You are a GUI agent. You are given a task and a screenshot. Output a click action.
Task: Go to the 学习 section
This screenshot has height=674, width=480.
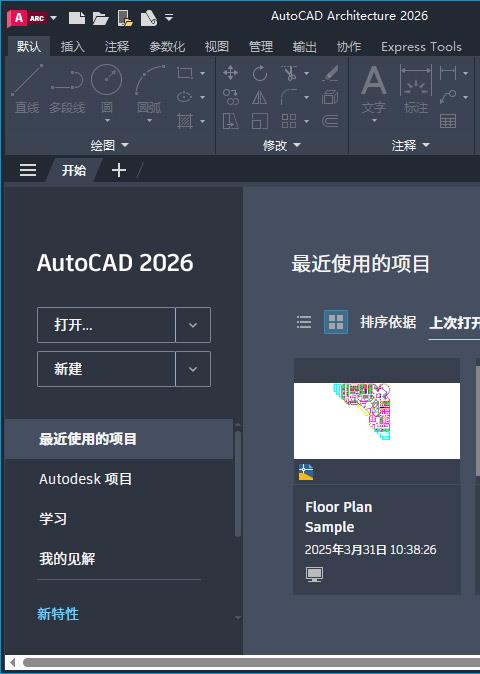[53, 518]
